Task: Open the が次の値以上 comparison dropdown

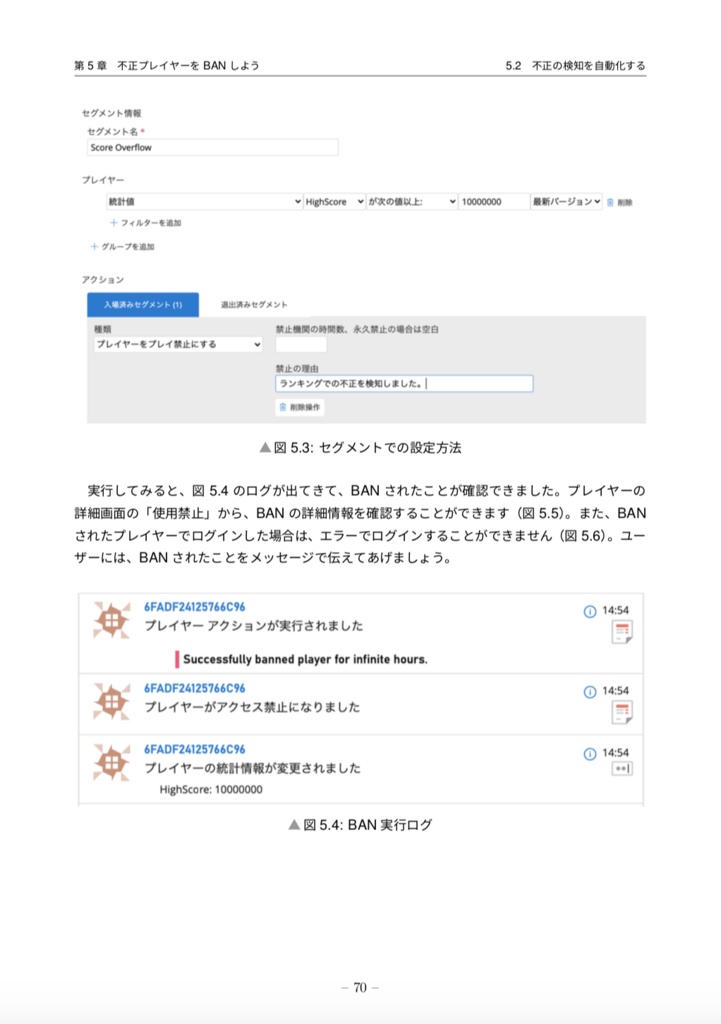Action: click(411, 202)
